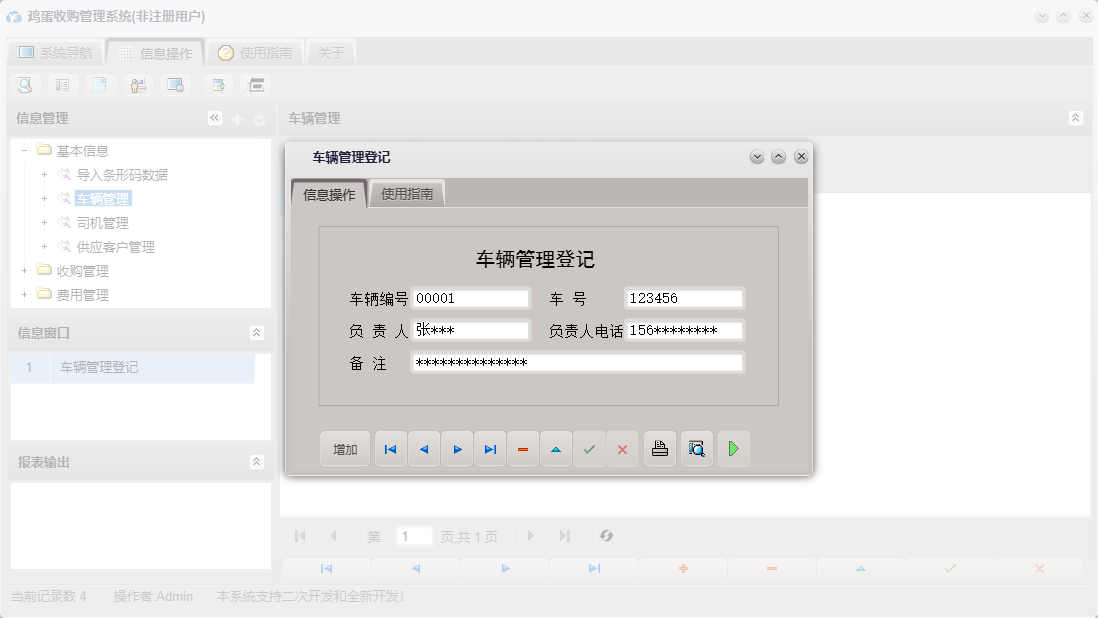This screenshot has height=618, width=1098.
Task: Cancel edits with the red X icon
Action: click(x=622, y=448)
